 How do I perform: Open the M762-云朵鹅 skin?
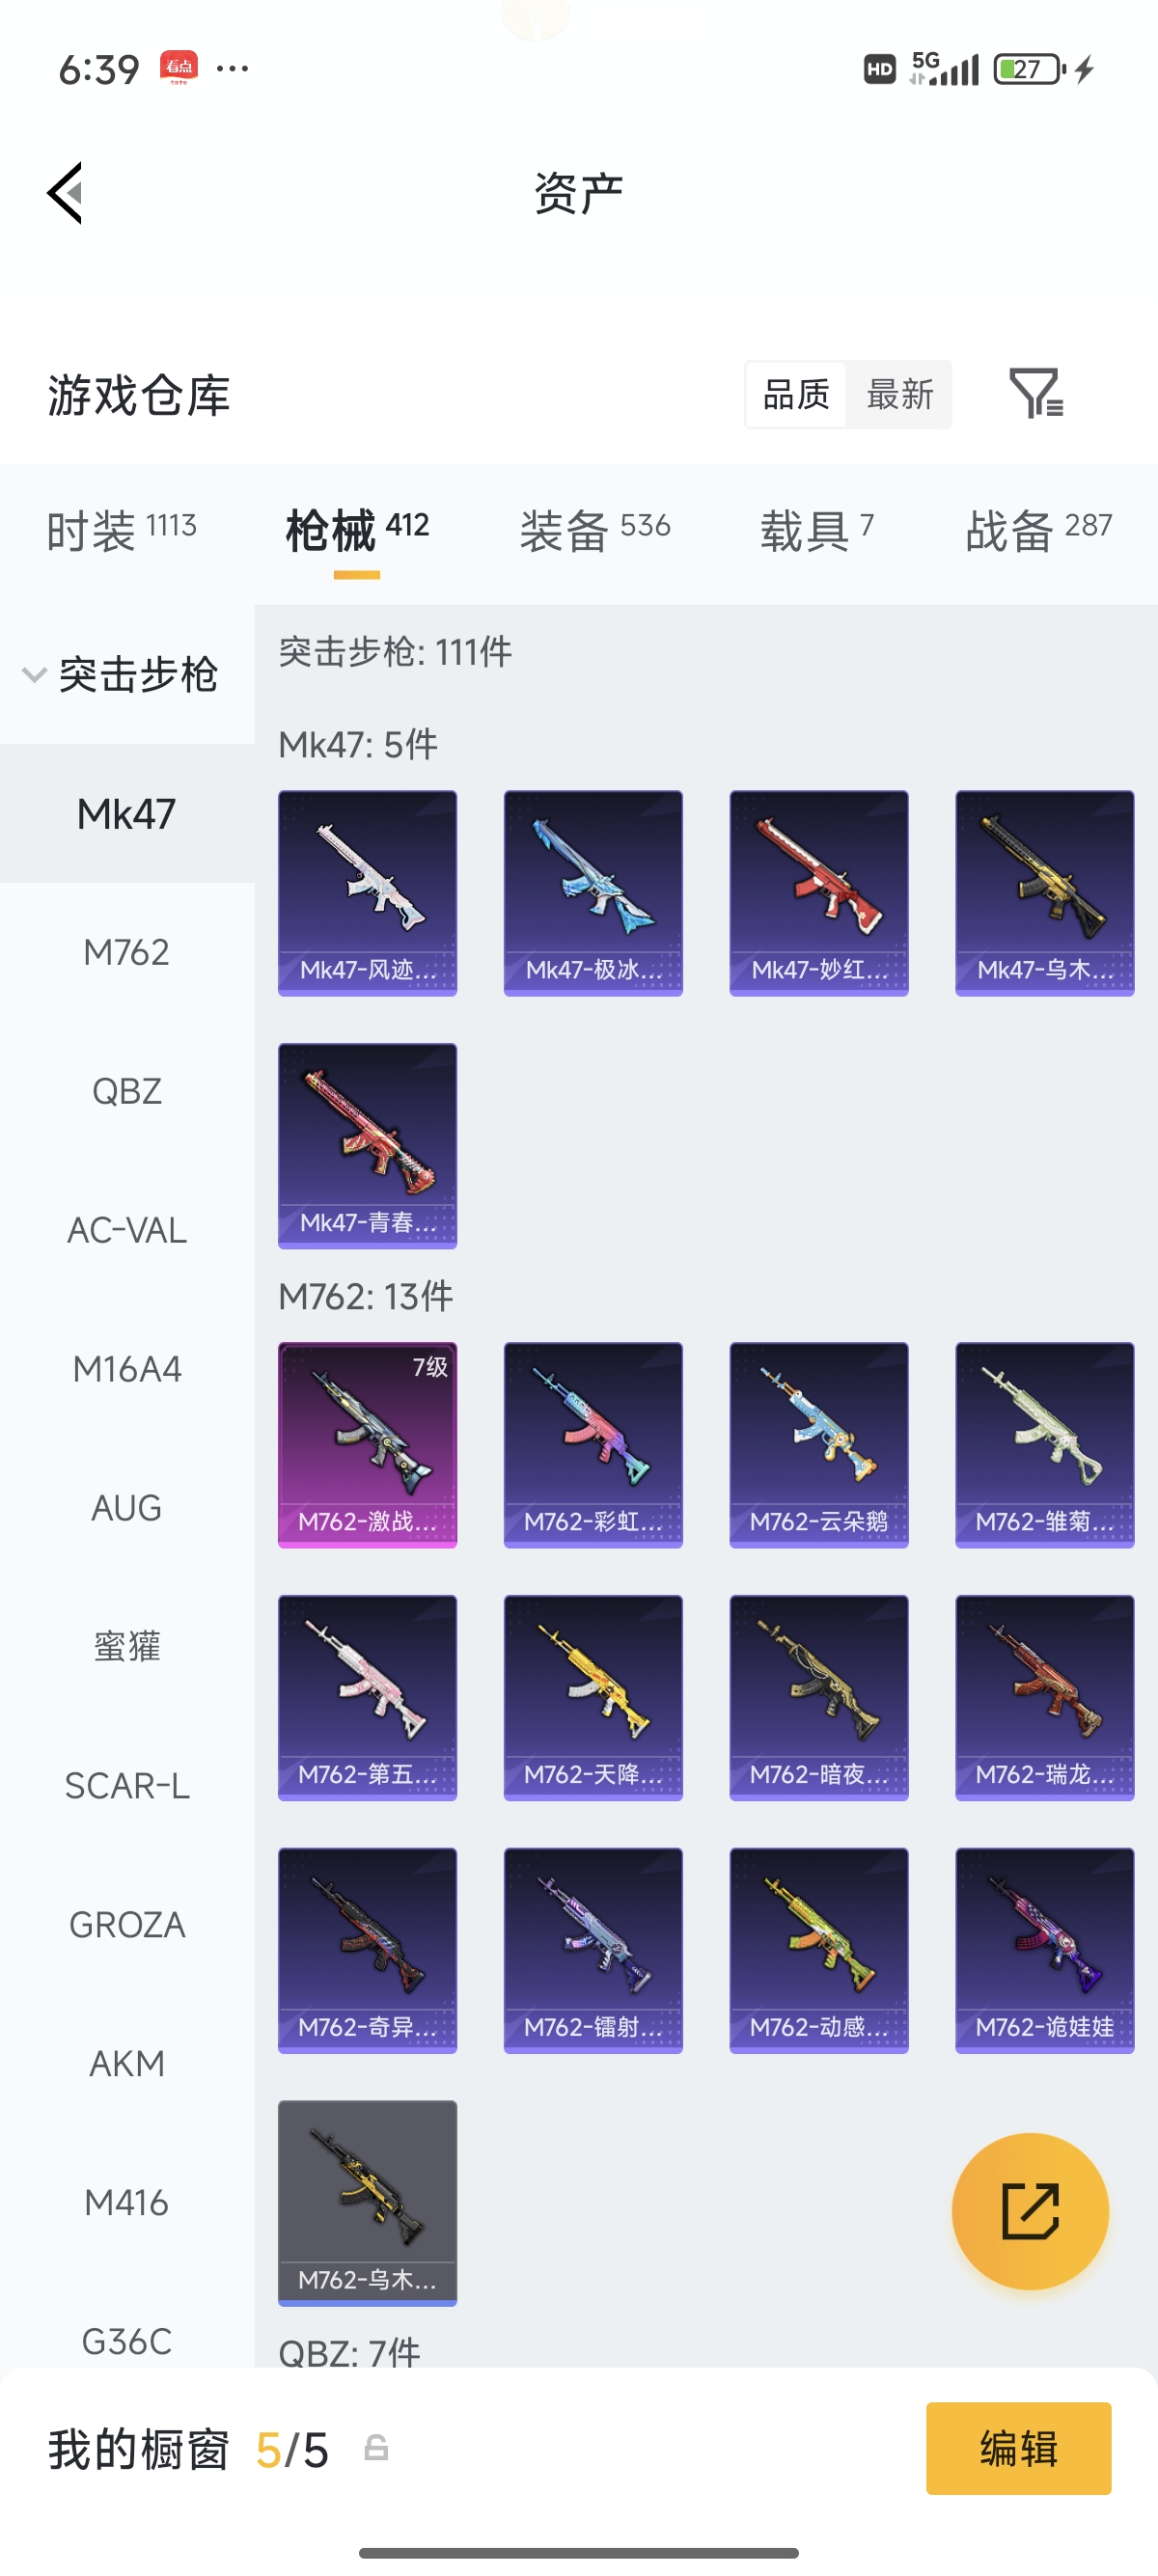(x=819, y=1445)
